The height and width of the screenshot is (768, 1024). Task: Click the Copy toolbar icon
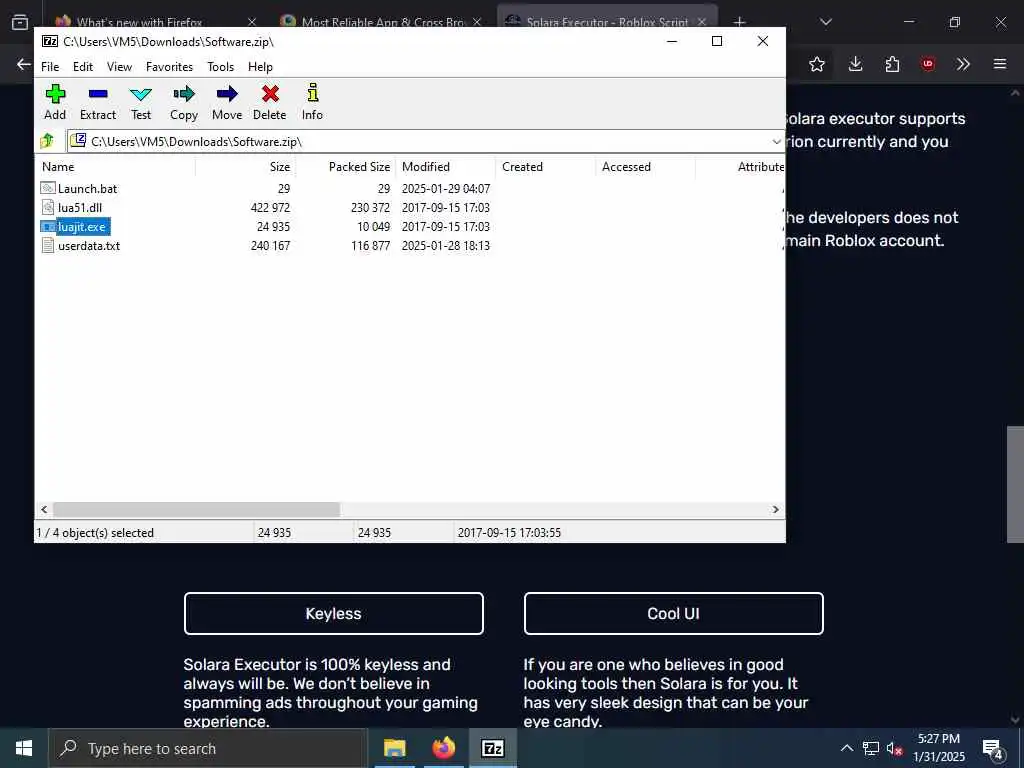coord(184,94)
